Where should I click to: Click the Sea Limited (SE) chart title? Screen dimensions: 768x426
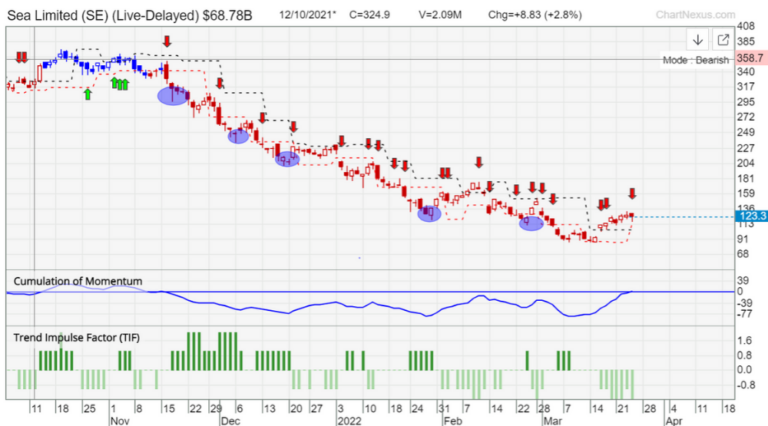tap(129, 16)
